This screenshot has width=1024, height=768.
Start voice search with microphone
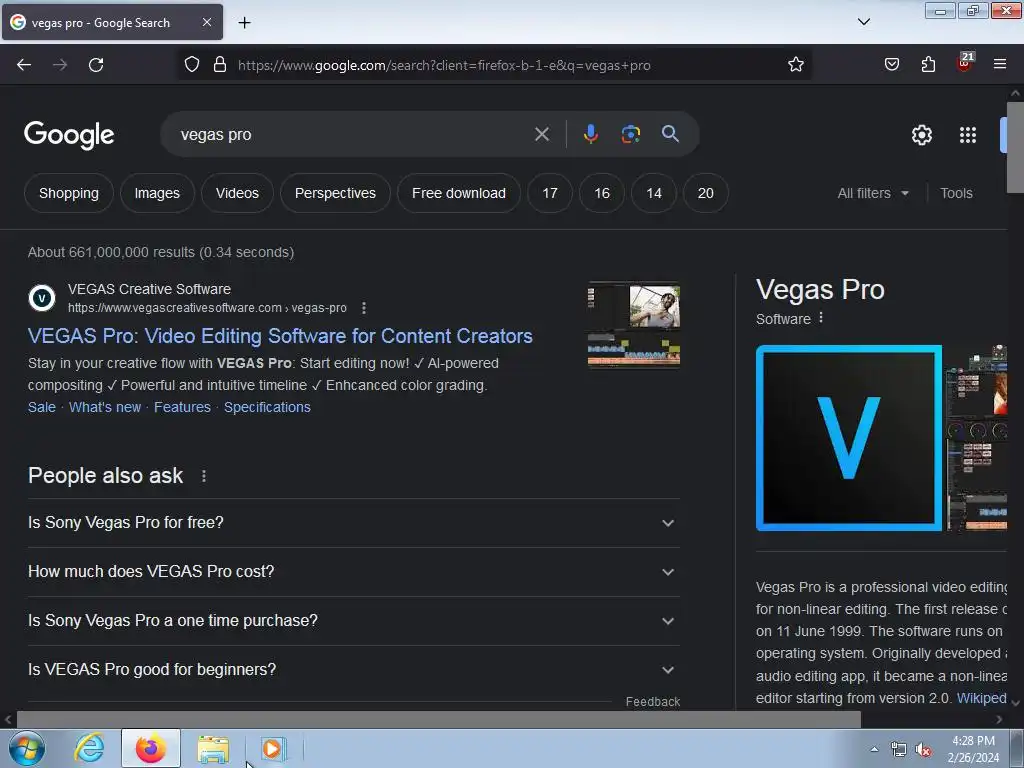point(590,135)
